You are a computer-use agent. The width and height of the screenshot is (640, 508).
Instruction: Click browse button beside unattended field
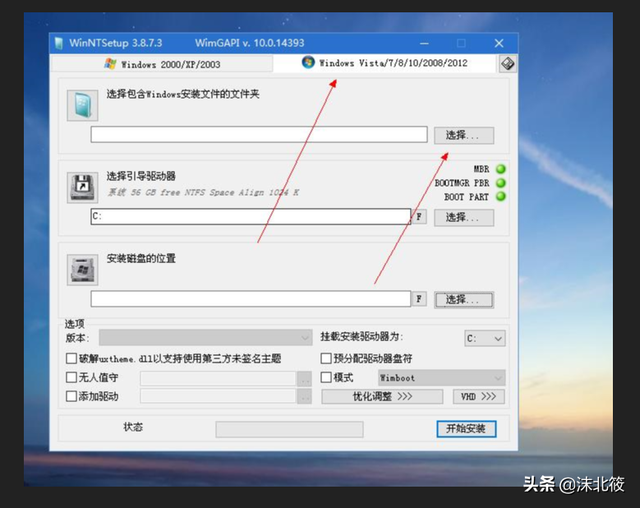pos(304,379)
